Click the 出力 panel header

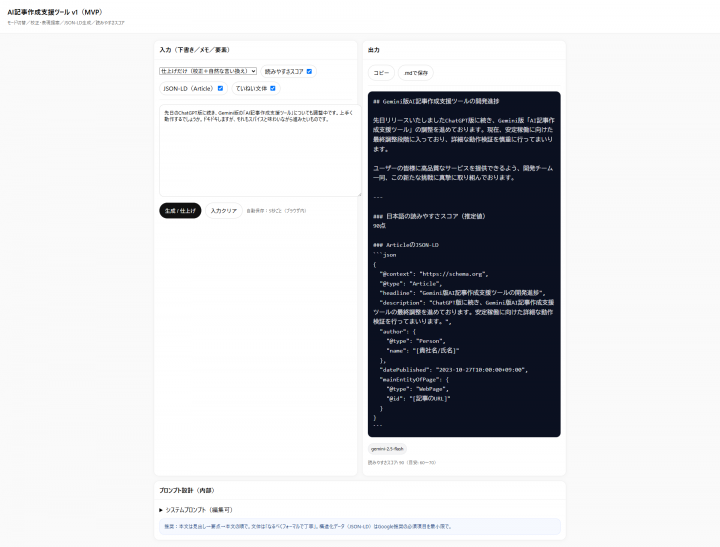point(374,49)
